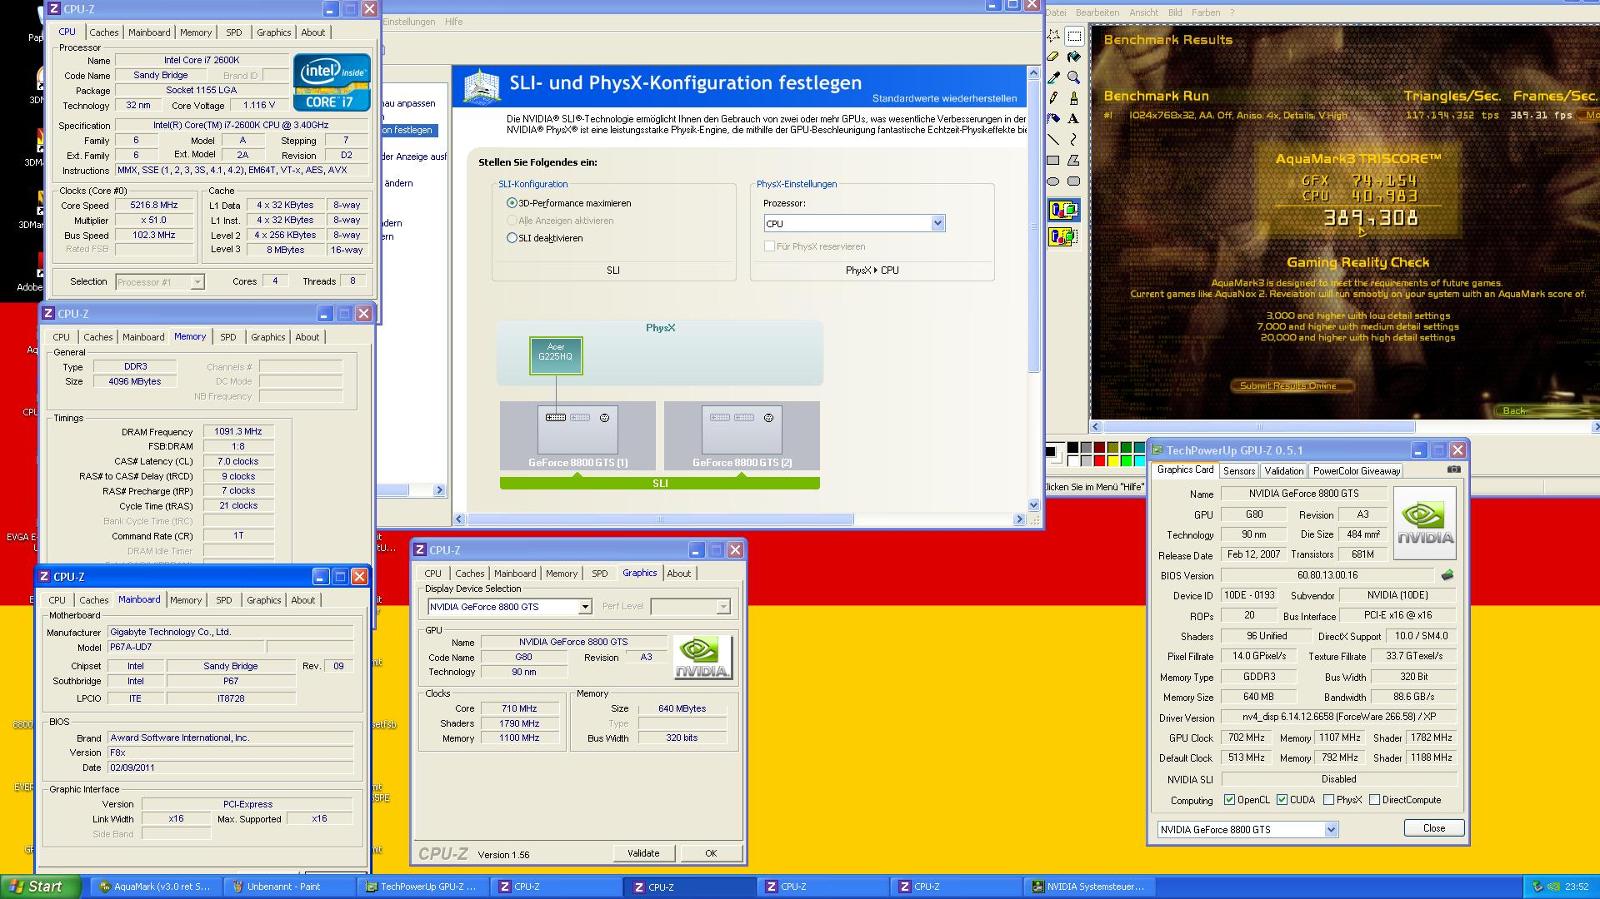Click the Intel Core i7 logo in CPU-Z

coord(332,82)
